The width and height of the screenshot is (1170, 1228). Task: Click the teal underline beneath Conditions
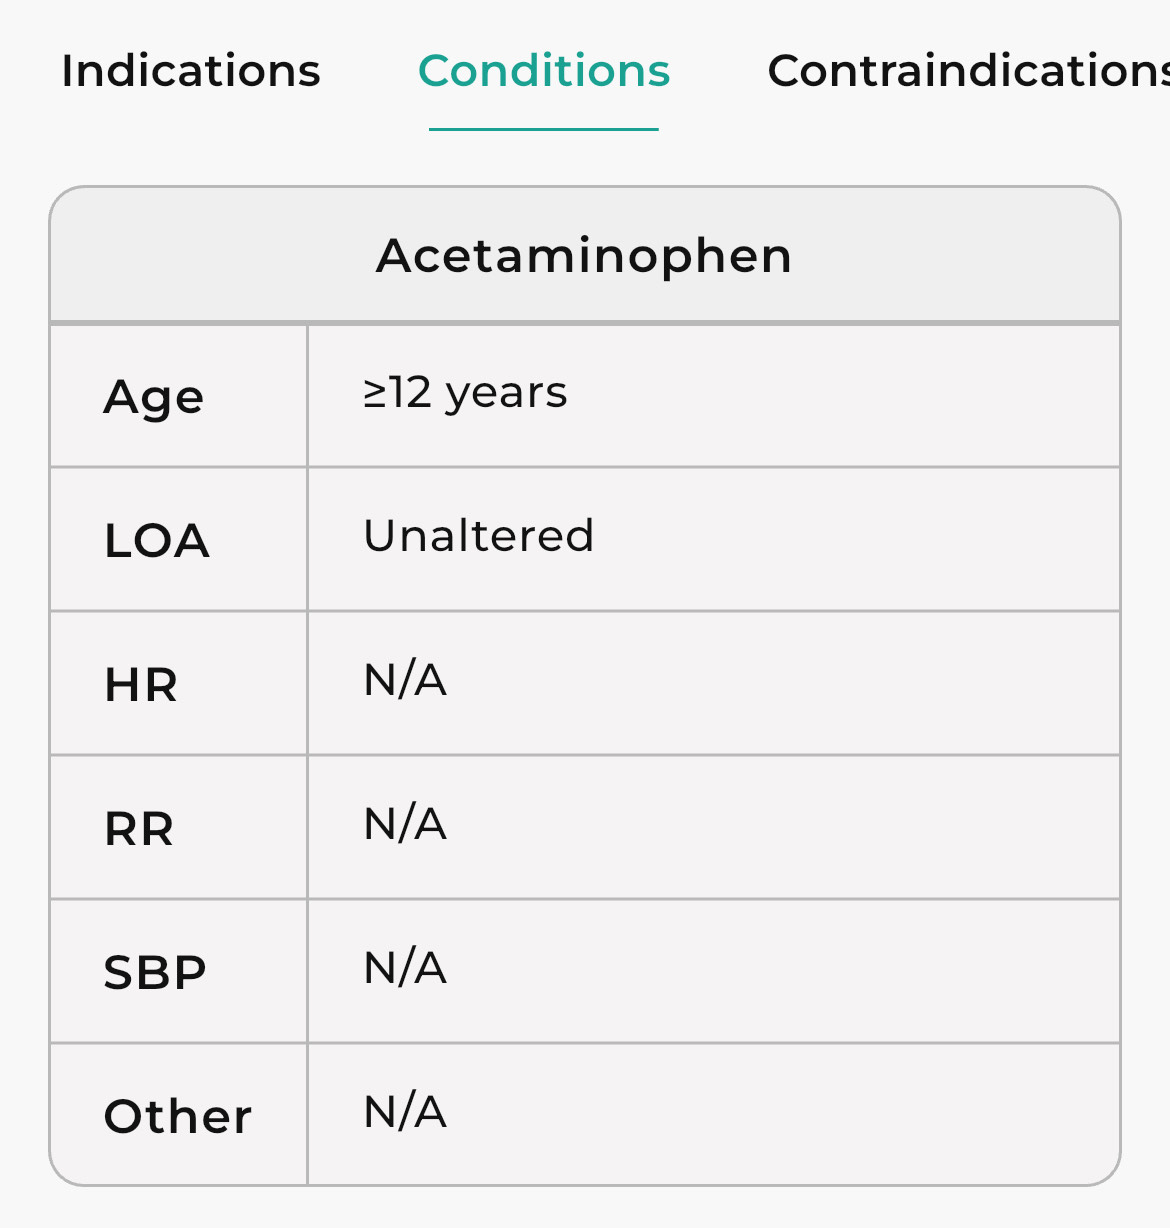[544, 129]
